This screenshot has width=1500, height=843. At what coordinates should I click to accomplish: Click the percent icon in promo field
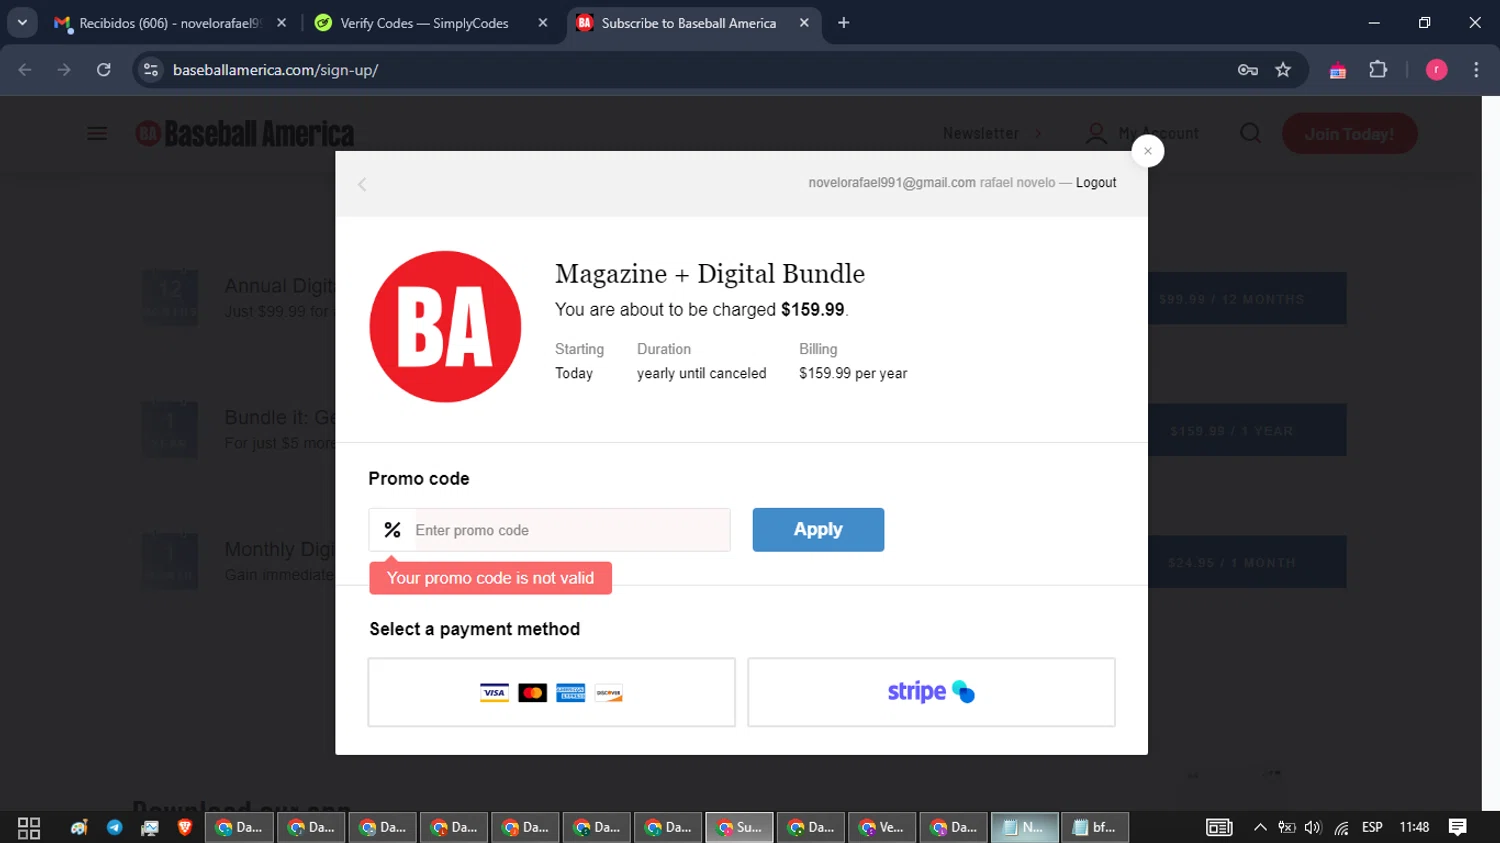(392, 530)
